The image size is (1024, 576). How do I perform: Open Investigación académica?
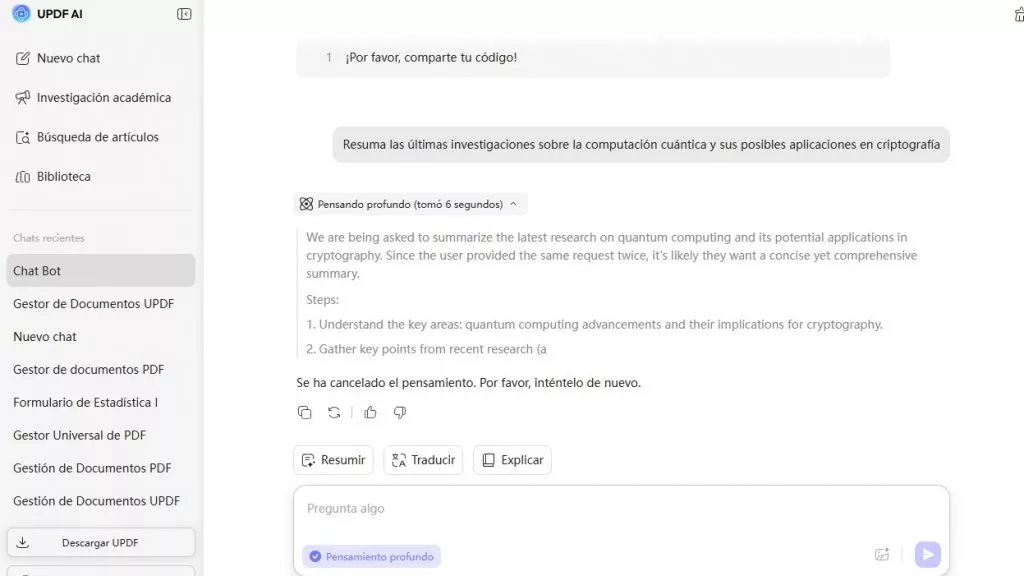click(x=103, y=98)
